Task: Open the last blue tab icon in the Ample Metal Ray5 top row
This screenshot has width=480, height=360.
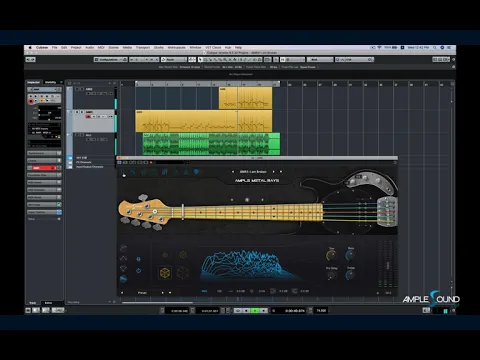Action: click(x=196, y=172)
